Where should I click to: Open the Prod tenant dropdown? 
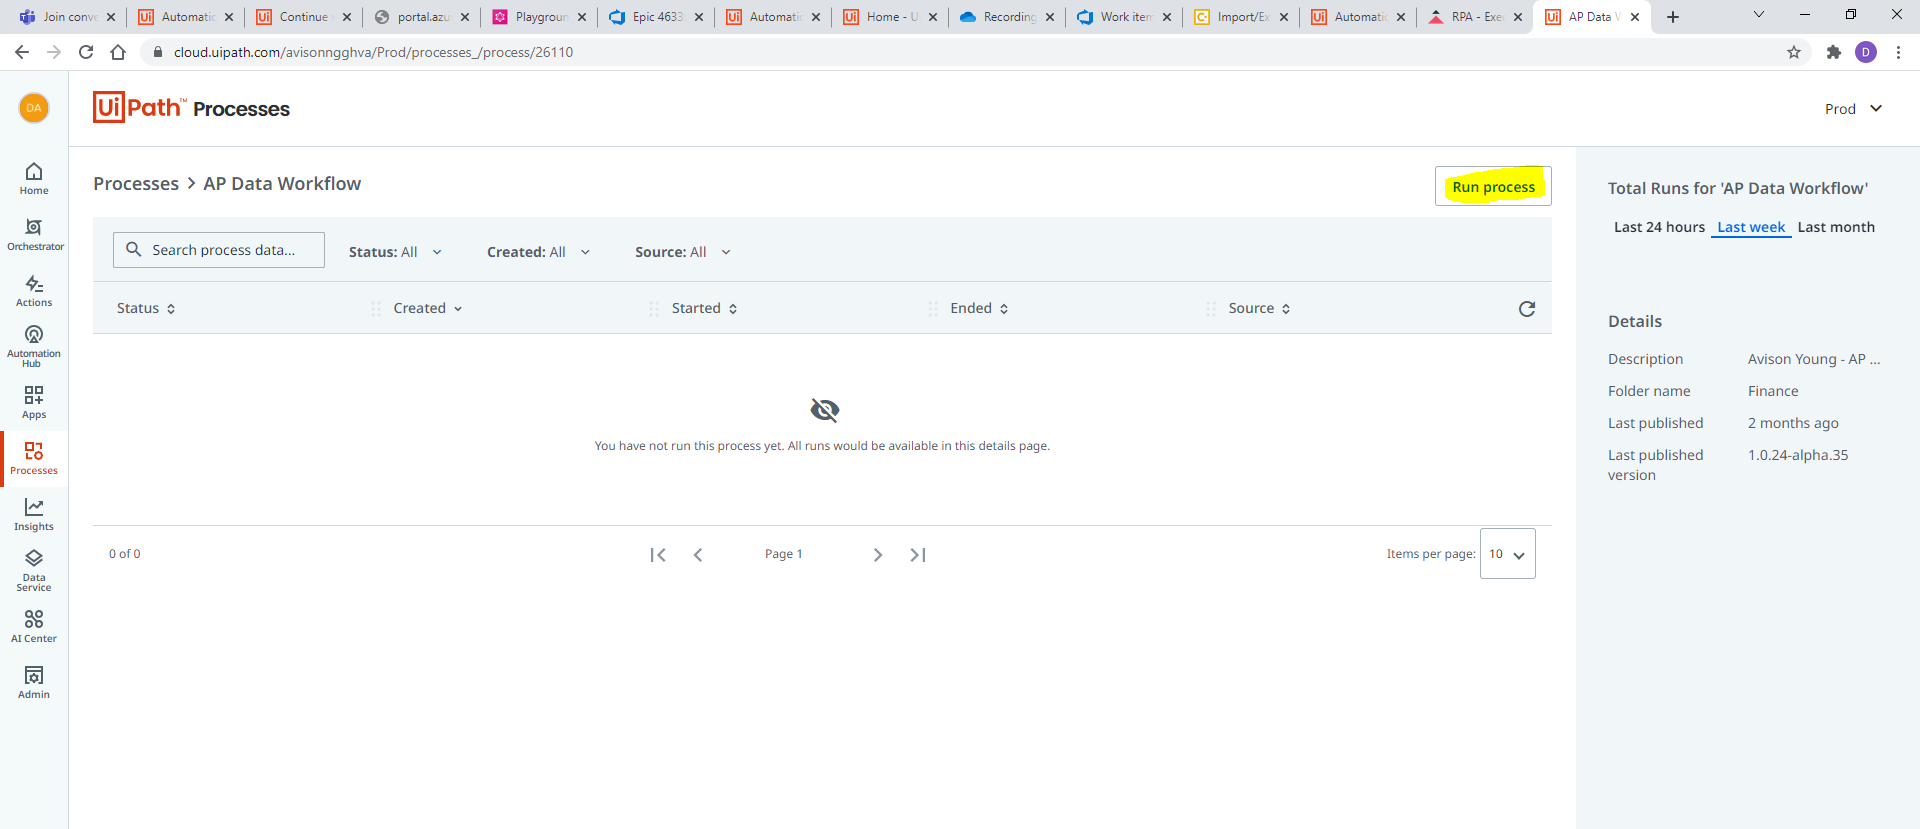[1853, 109]
